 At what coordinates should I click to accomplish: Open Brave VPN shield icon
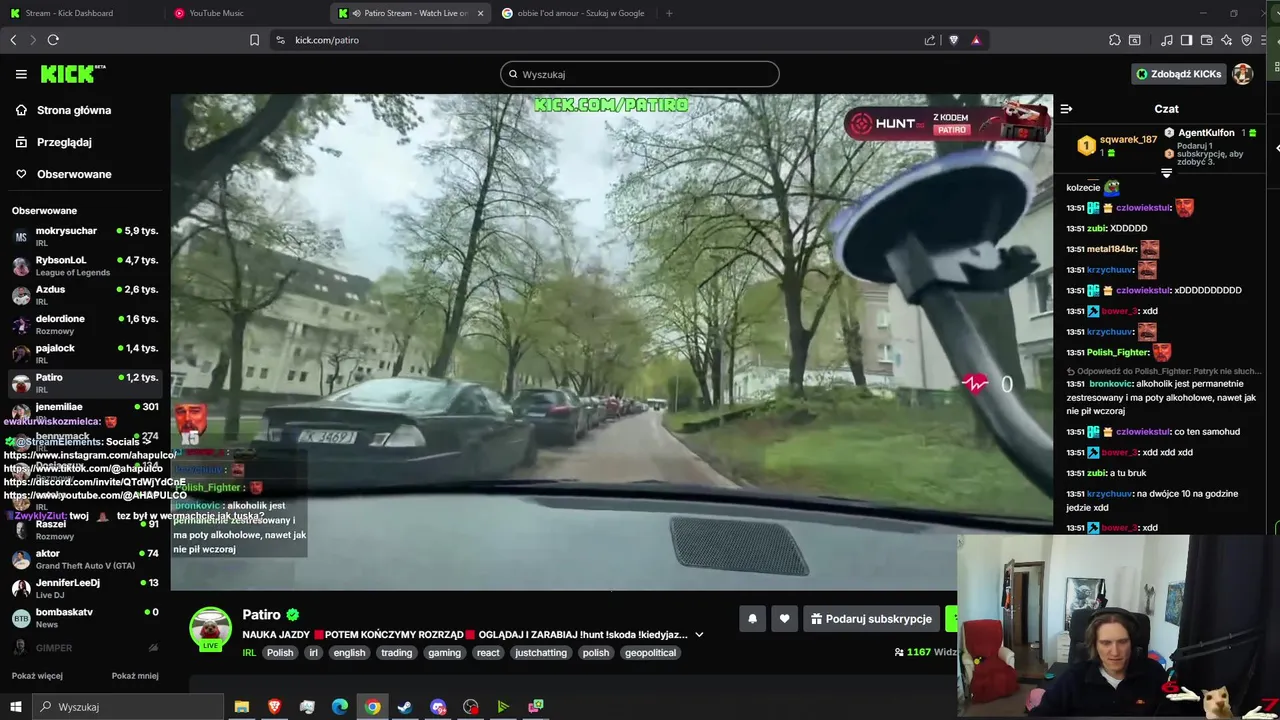(x=1246, y=40)
